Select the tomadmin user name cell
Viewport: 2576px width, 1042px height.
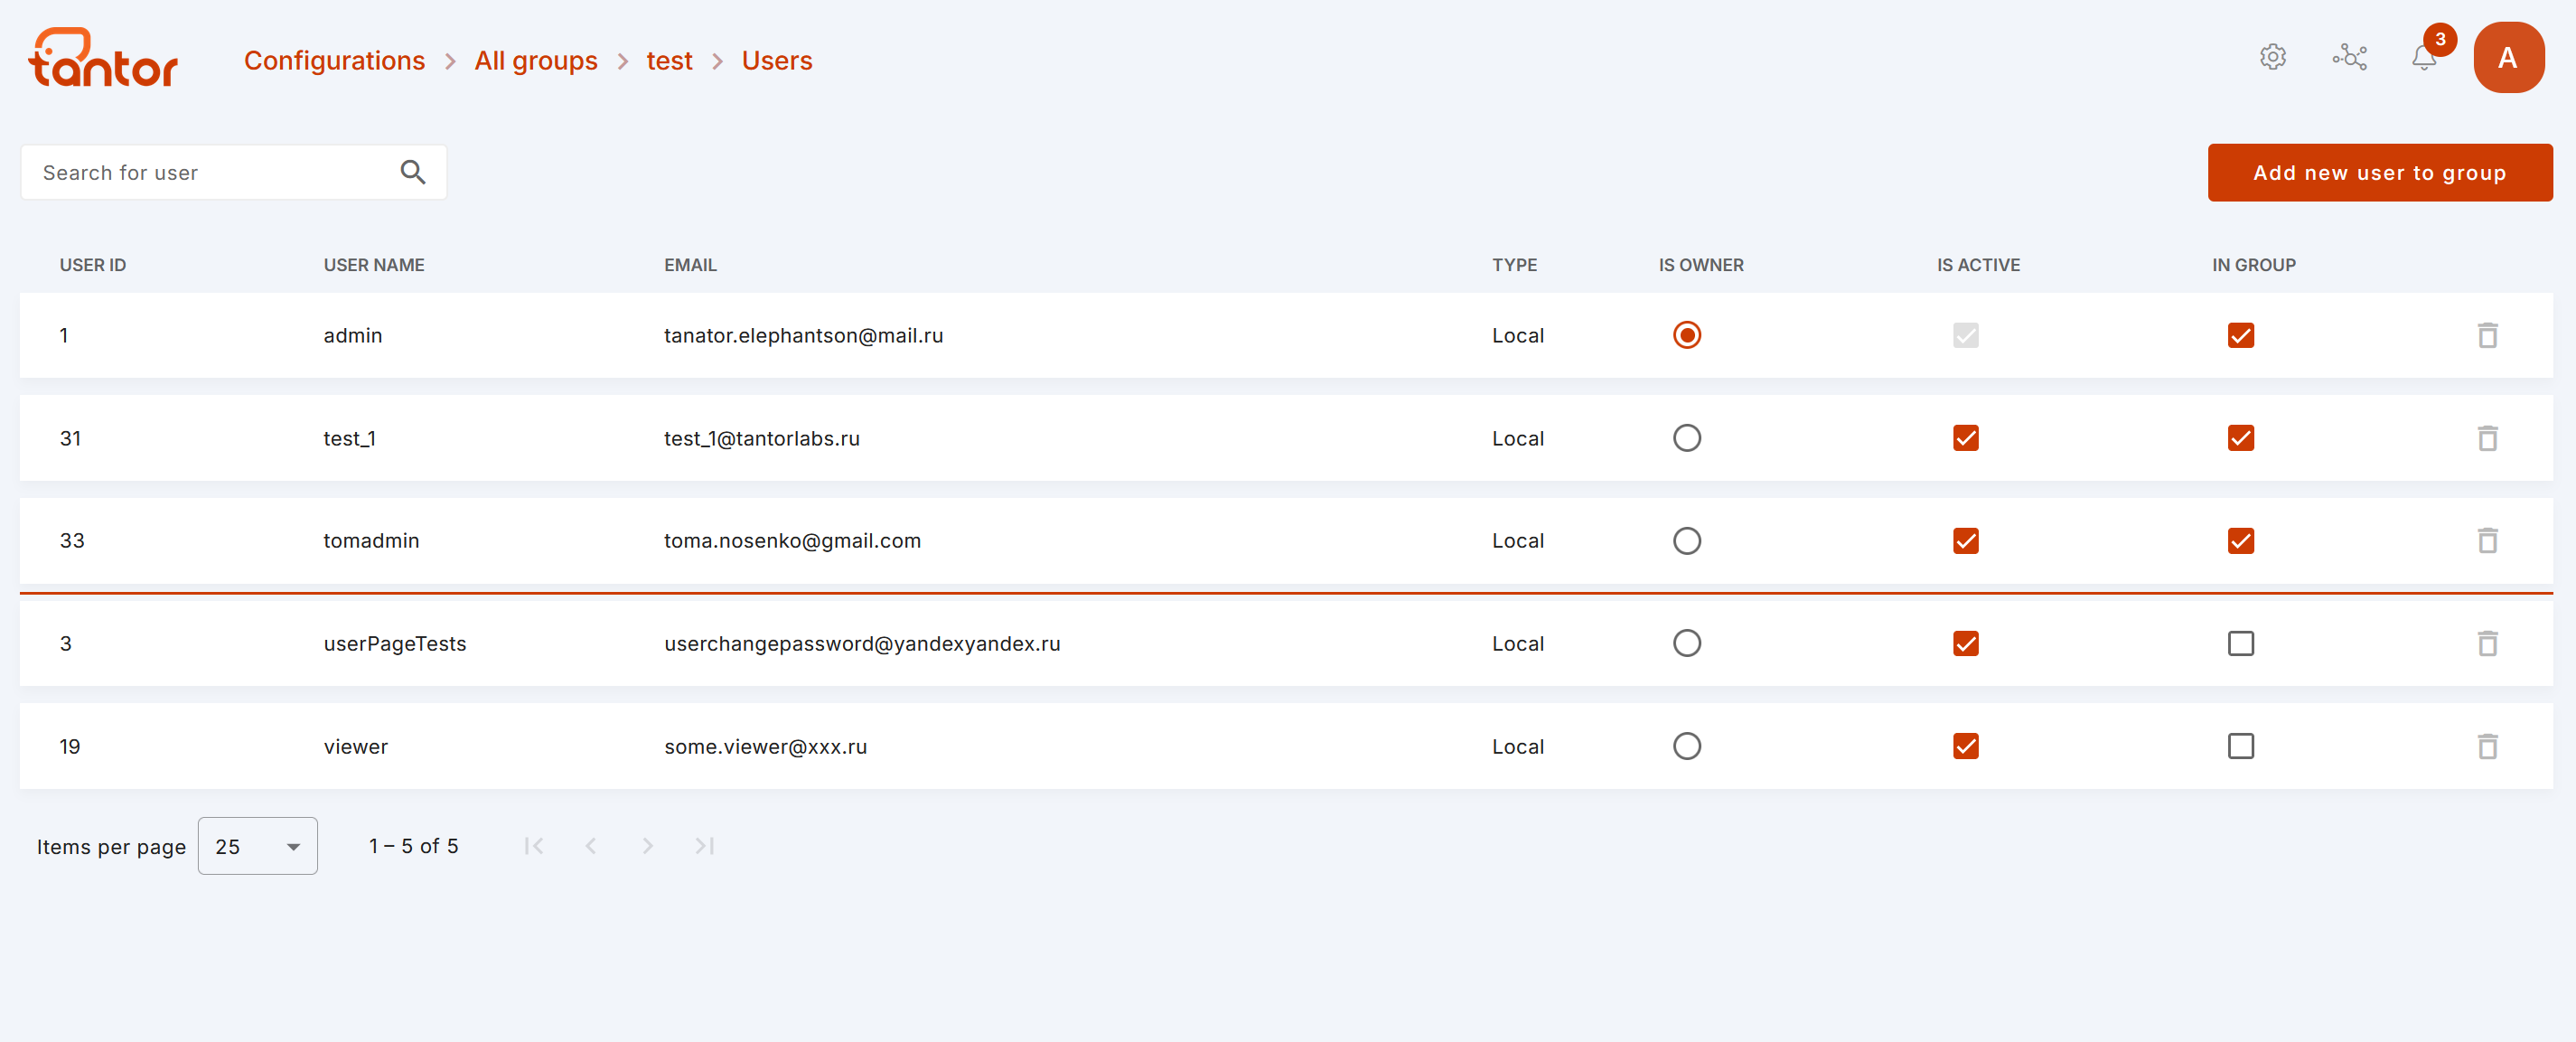coord(371,541)
